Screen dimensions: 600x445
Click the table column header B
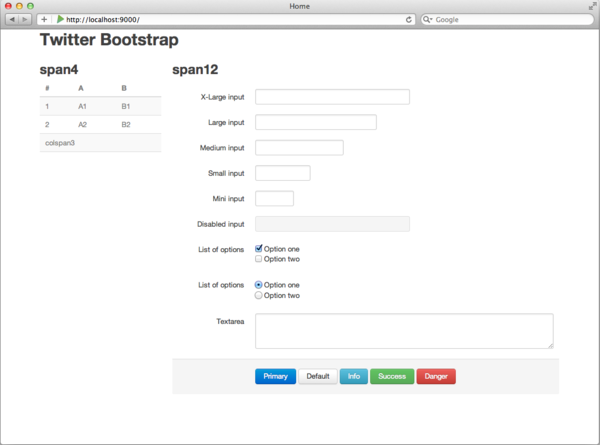point(124,88)
